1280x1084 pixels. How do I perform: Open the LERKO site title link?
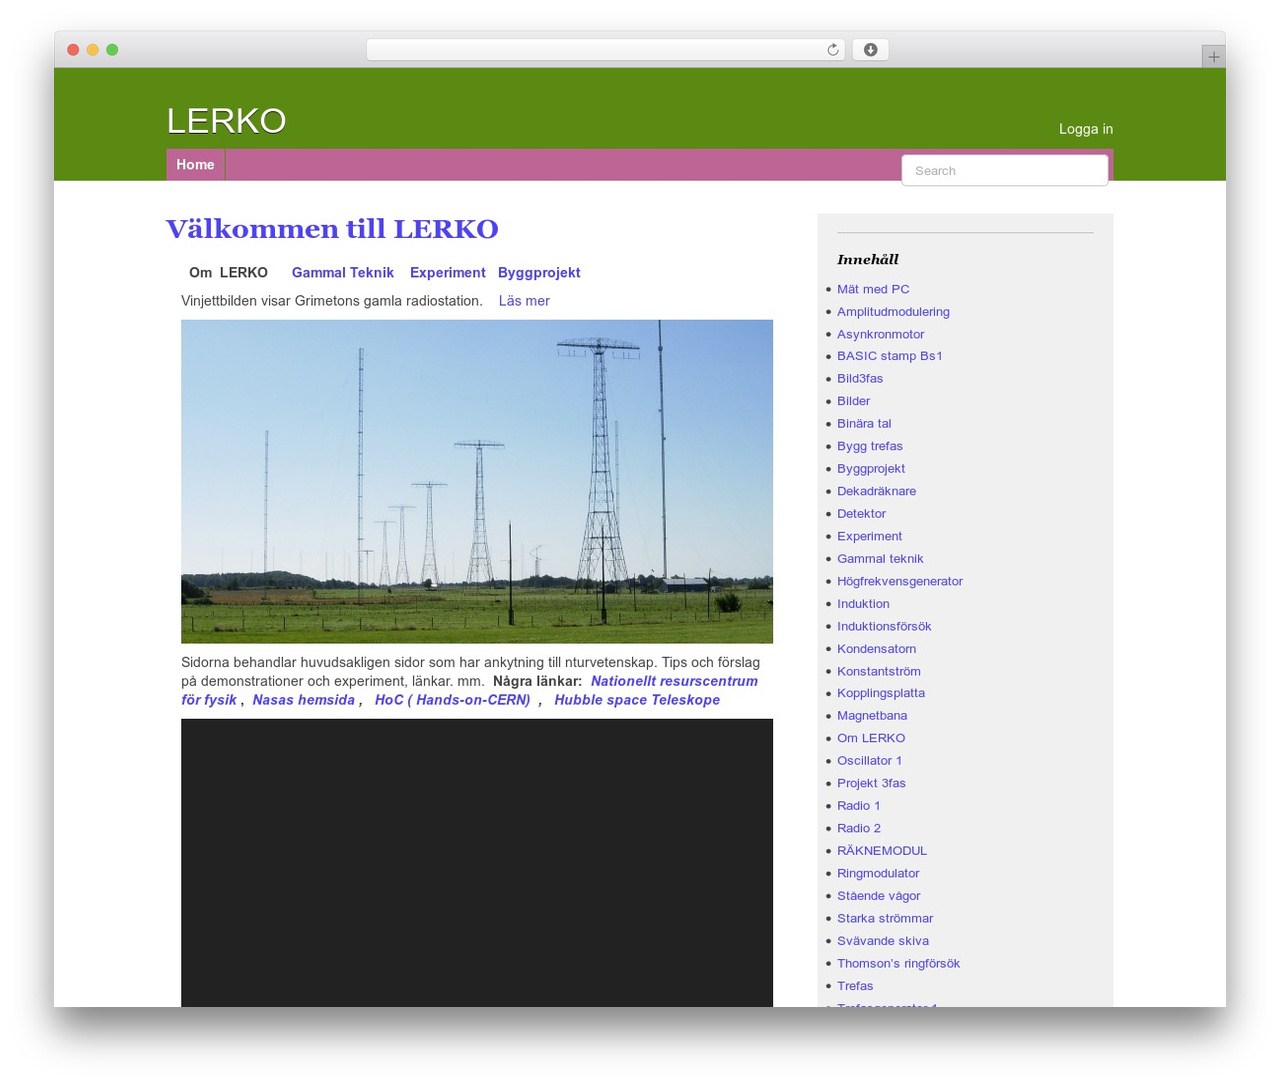[226, 121]
